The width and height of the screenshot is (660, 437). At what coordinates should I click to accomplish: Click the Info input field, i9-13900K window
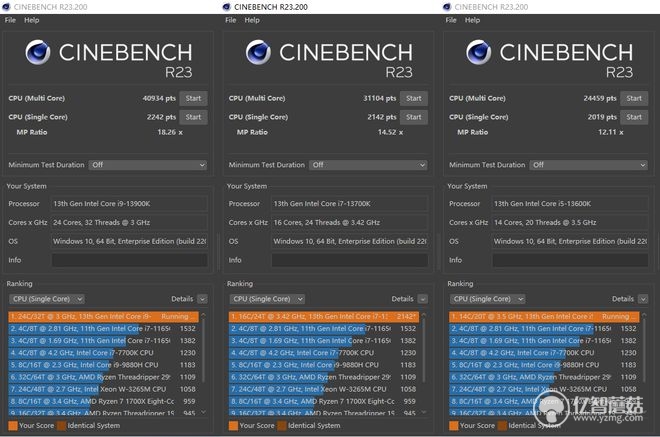tap(129, 260)
